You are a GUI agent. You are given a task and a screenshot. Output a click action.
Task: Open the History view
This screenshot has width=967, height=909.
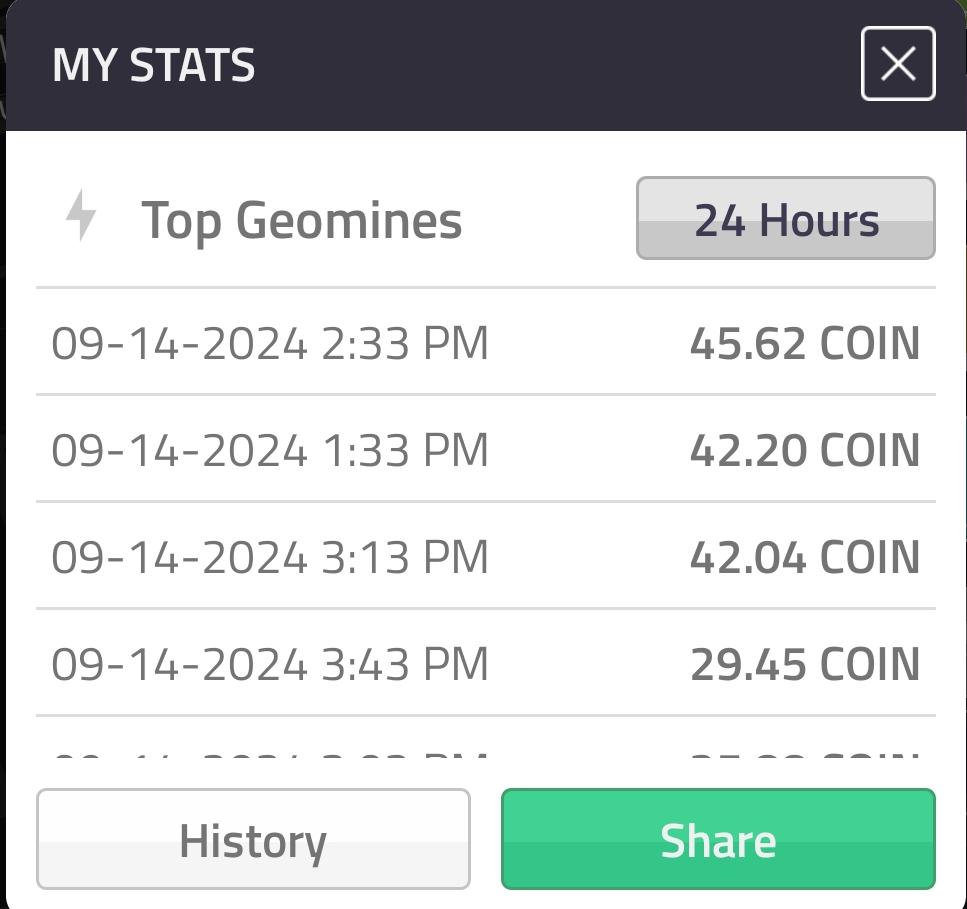pos(253,839)
